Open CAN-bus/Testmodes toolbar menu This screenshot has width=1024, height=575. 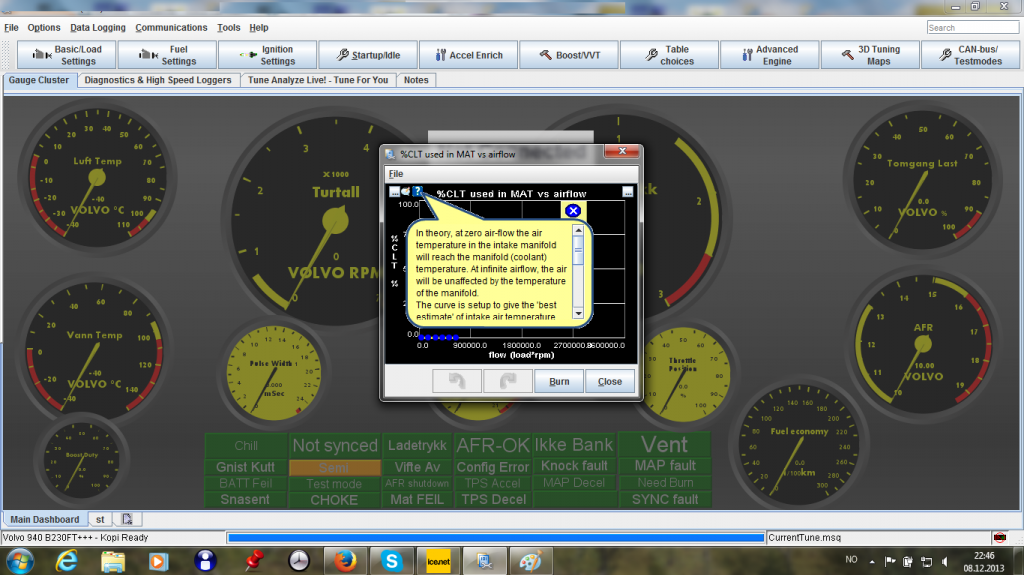click(x=970, y=55)
